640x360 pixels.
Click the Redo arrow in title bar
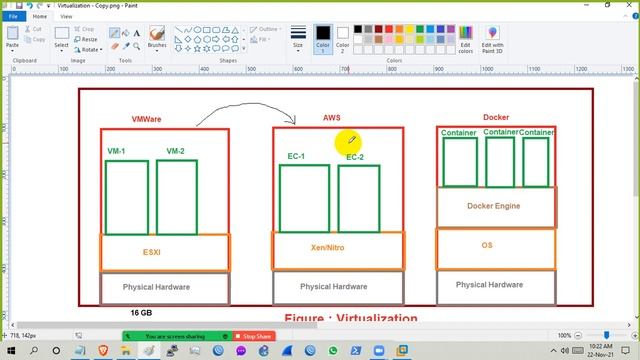click(40, 6)
